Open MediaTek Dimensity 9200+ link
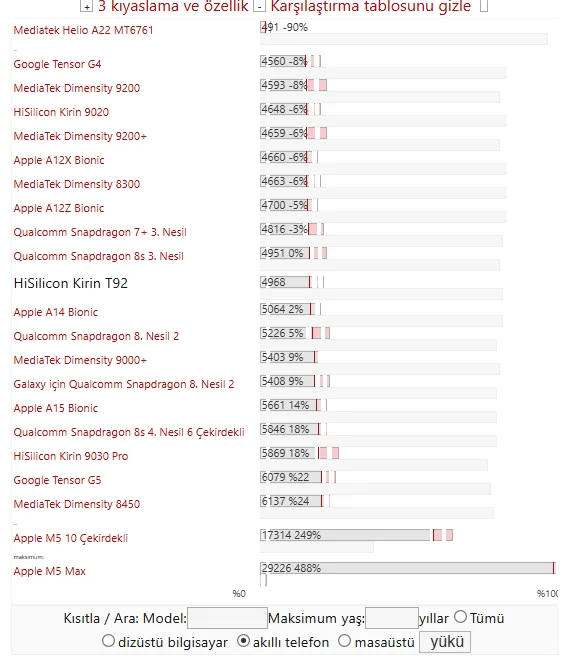The height and width of the screenshot is (672, 571). click(x=80, y=136)
